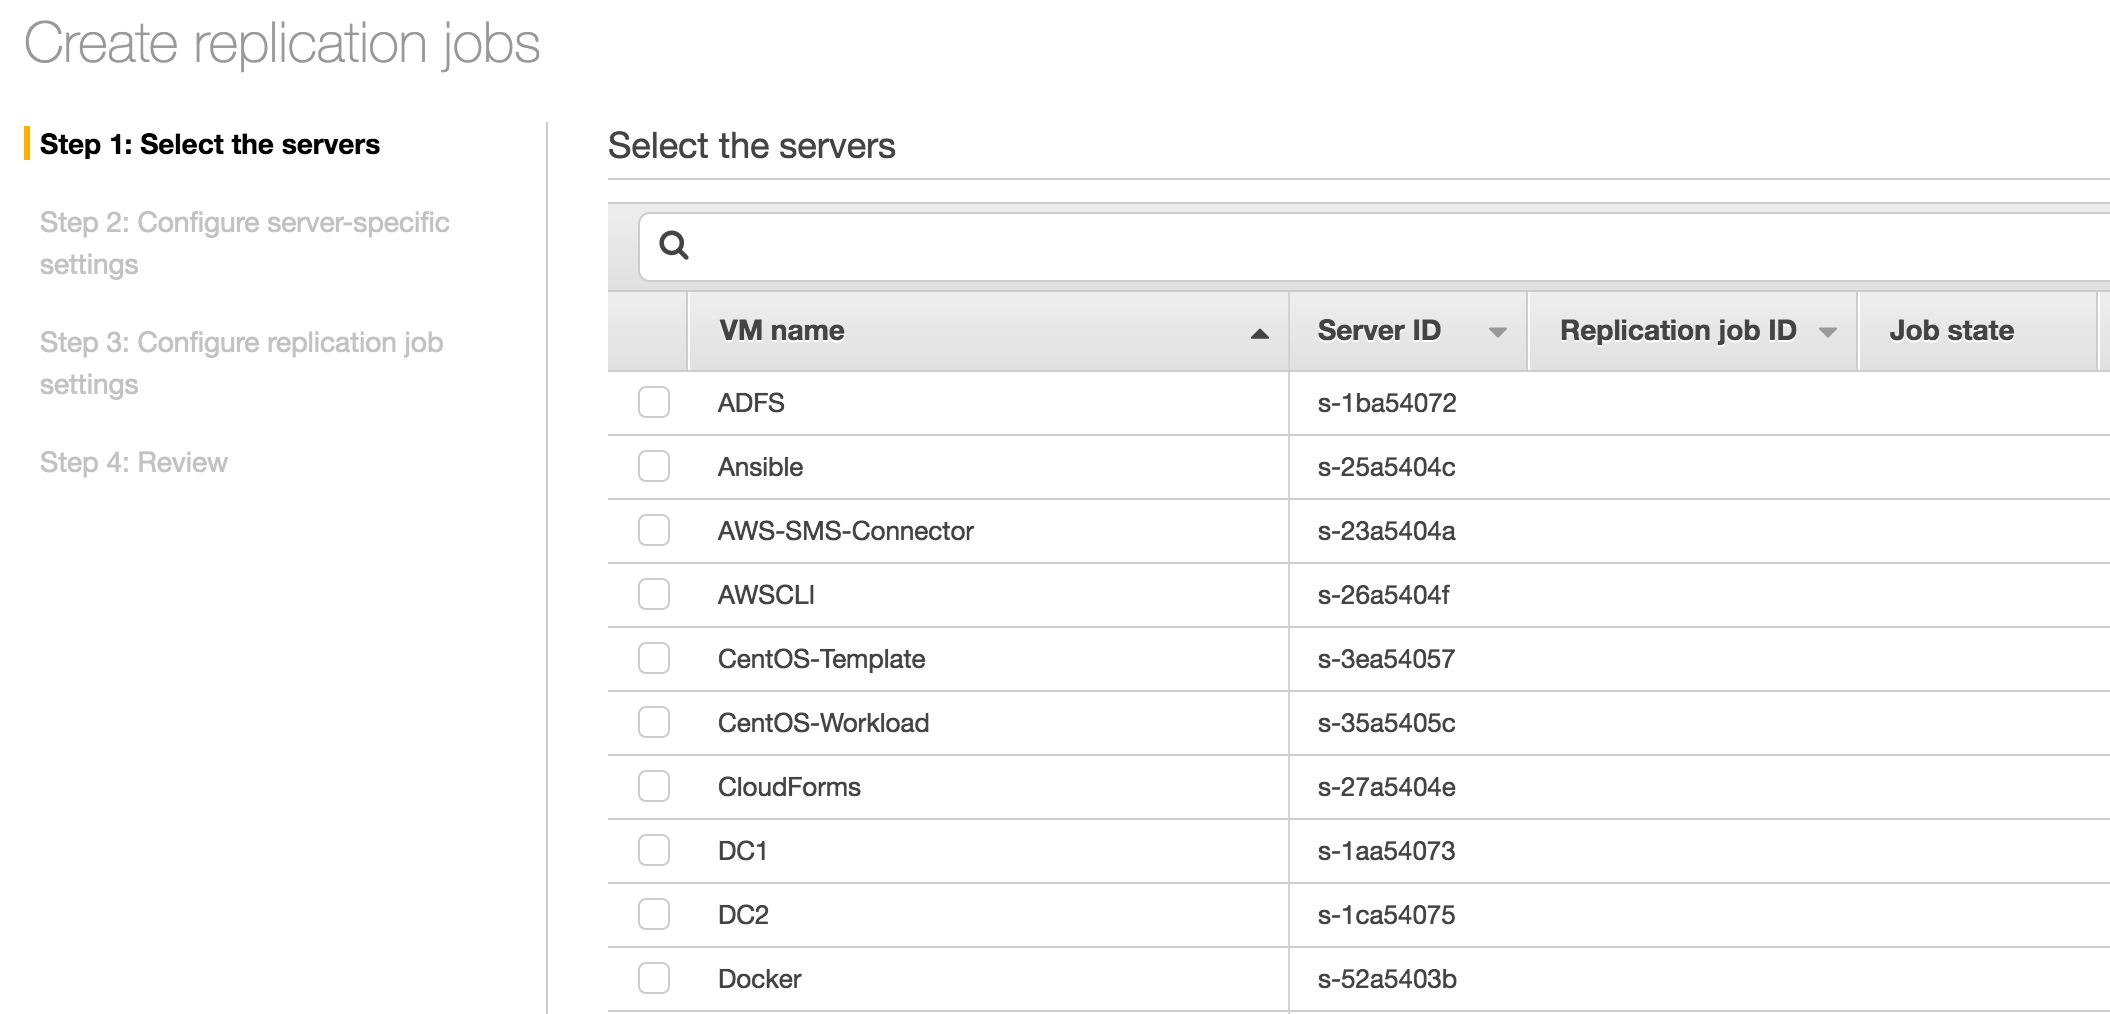Screen dimensions: 2110x1014
Task: Check the CentOS-Workload checkbox
Action: click(x=654, y=723)
